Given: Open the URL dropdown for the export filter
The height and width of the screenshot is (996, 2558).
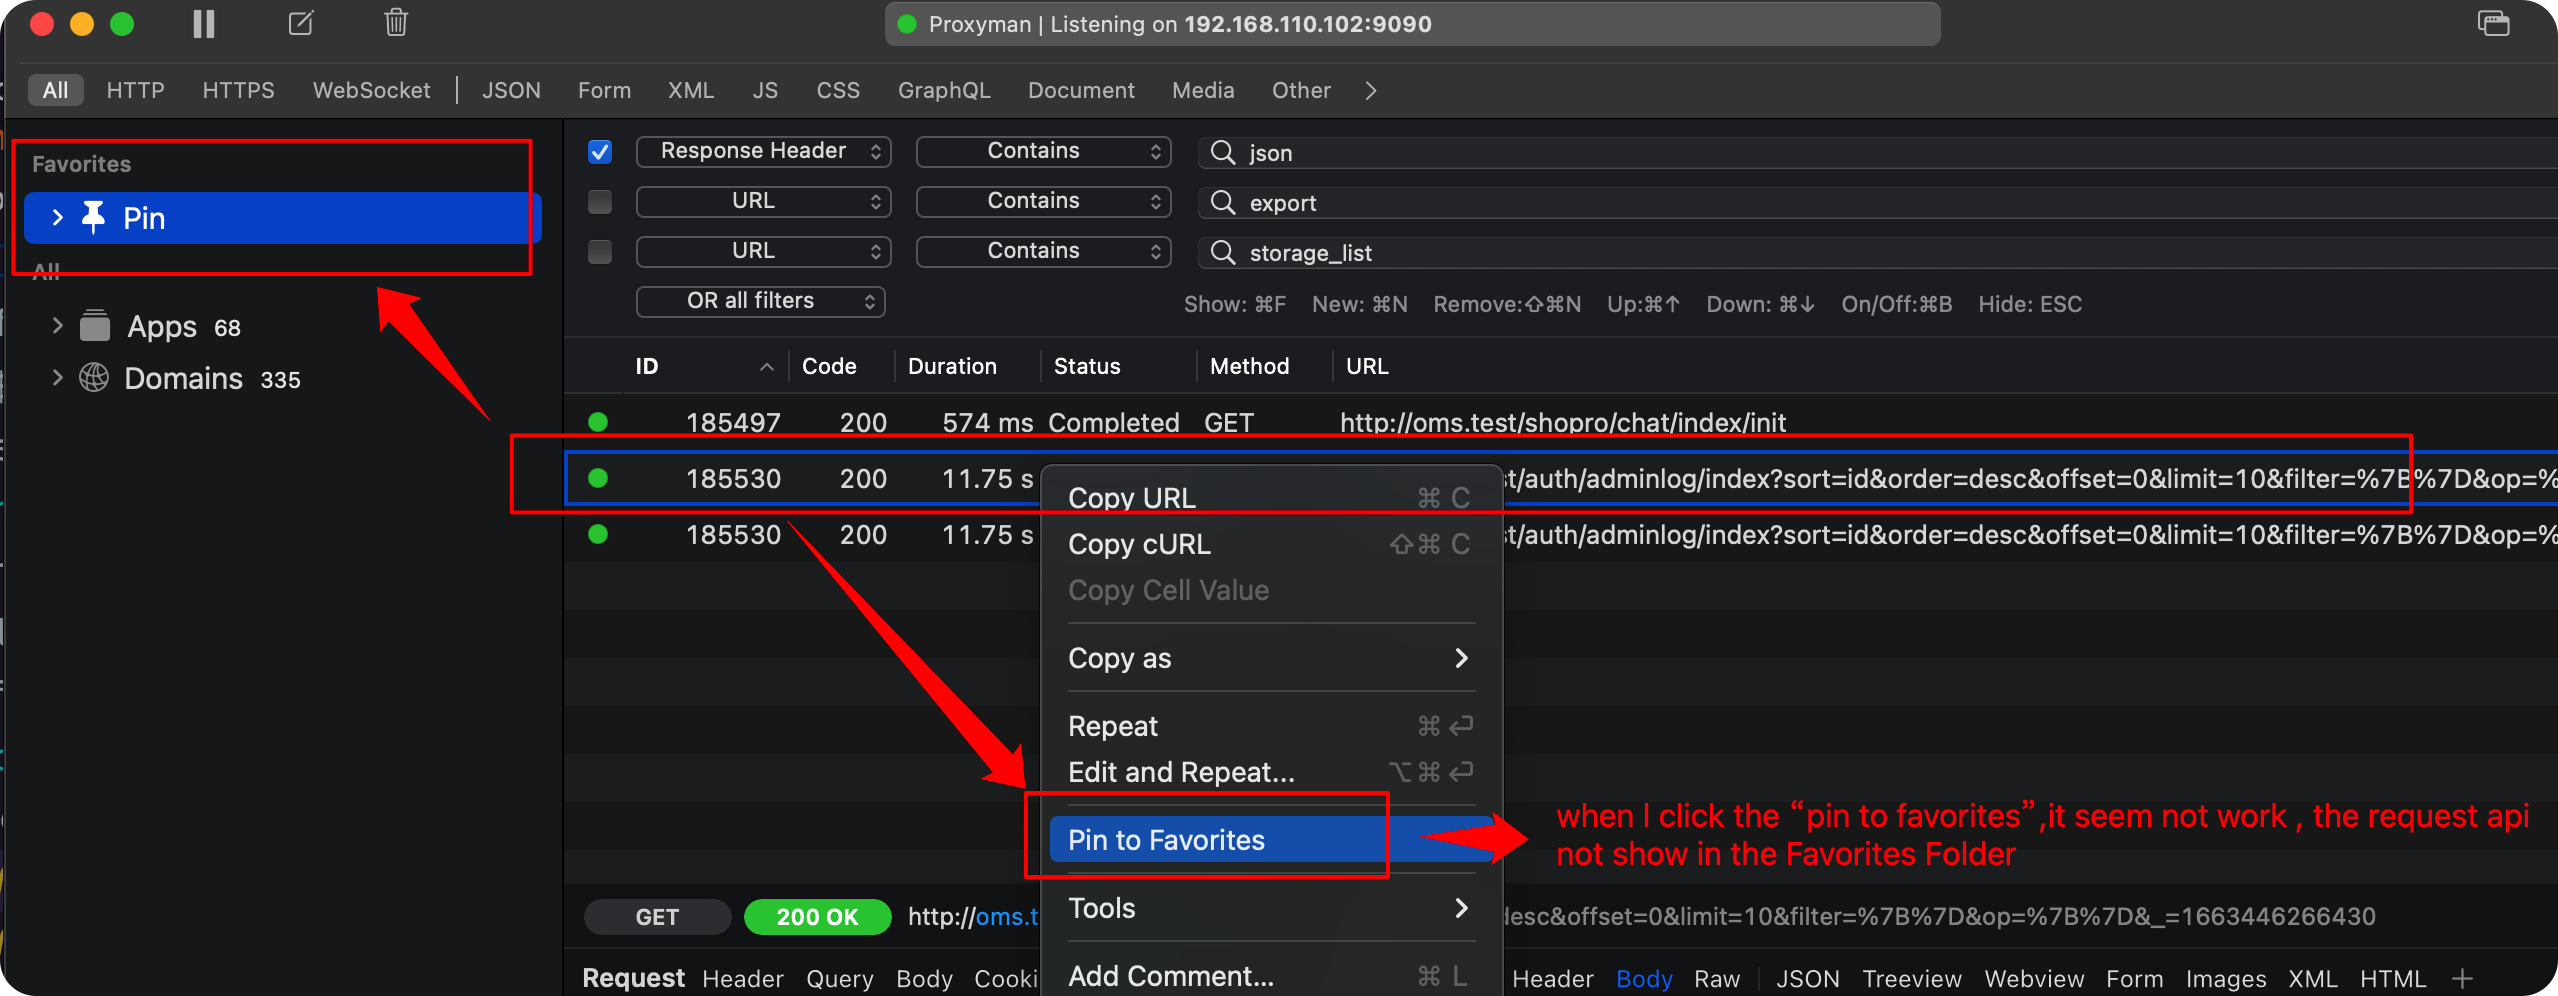Looking at the screenshot, I should point(763,201).
